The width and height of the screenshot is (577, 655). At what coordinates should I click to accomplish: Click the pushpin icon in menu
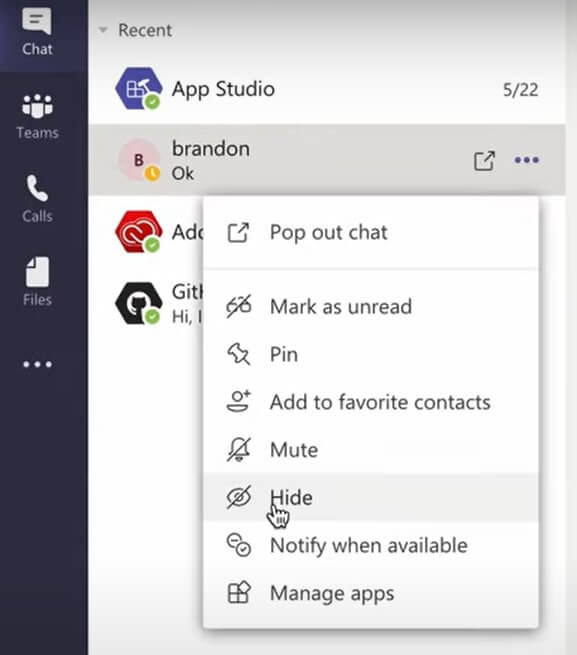click(239, 354)
